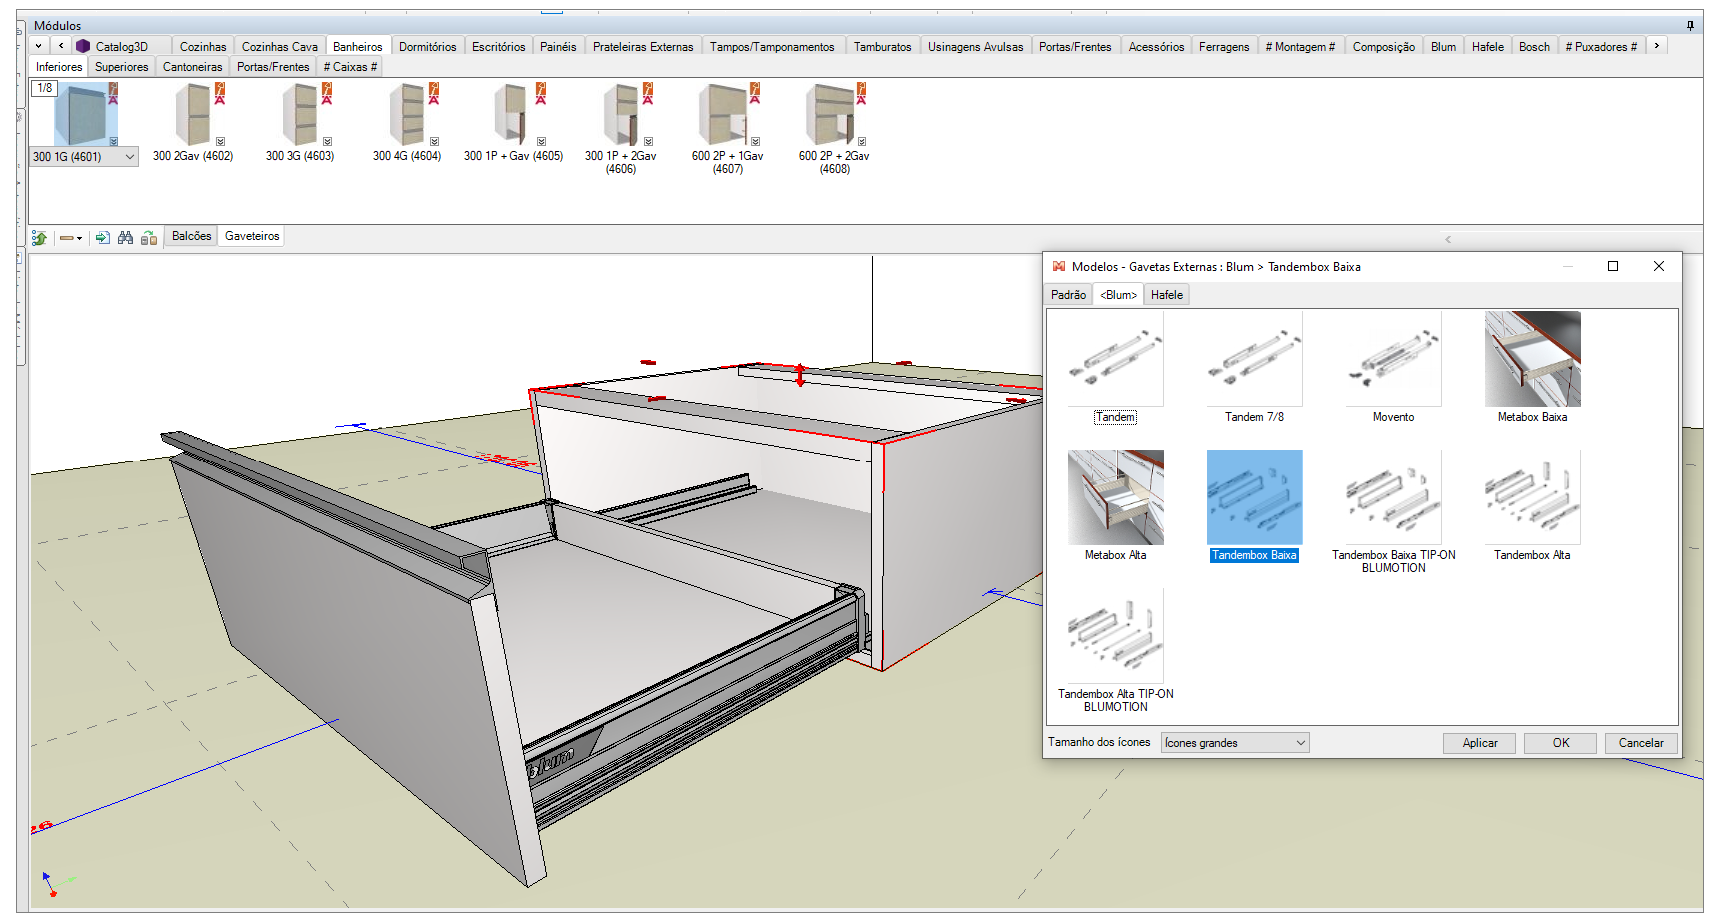Click the green tree refresh toolbar icon

[x=39, y=238]
